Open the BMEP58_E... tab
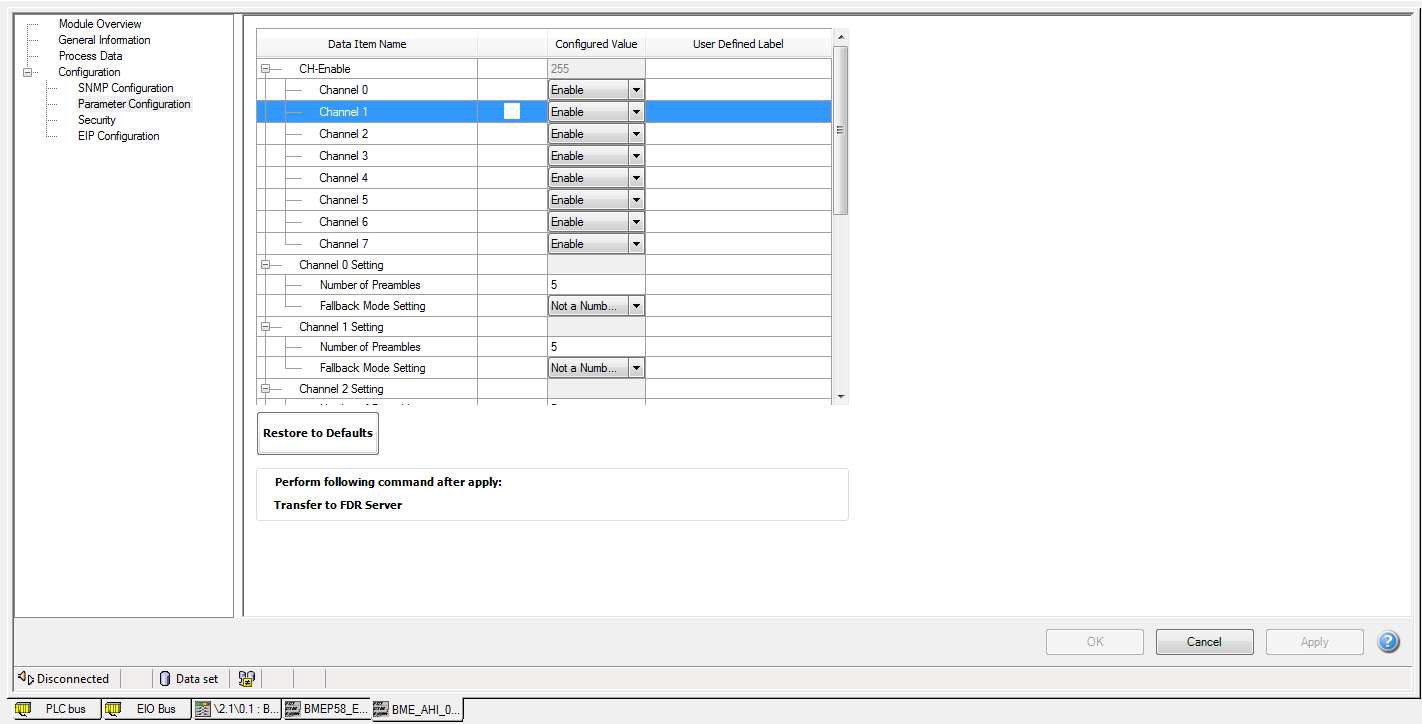Viewport: 1422px width, 724px height. point(326,709)
